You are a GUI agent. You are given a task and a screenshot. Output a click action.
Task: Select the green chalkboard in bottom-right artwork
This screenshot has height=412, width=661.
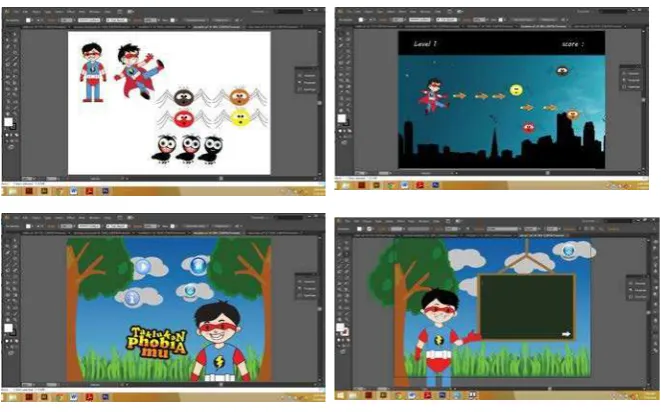click(527, 307)
